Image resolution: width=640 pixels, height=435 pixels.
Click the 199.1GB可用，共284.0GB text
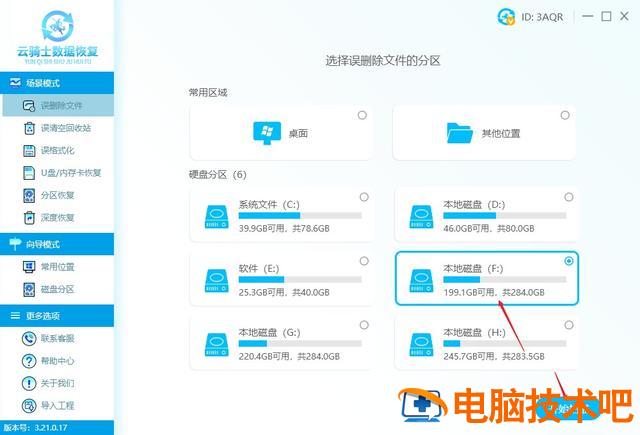(494, 292)
